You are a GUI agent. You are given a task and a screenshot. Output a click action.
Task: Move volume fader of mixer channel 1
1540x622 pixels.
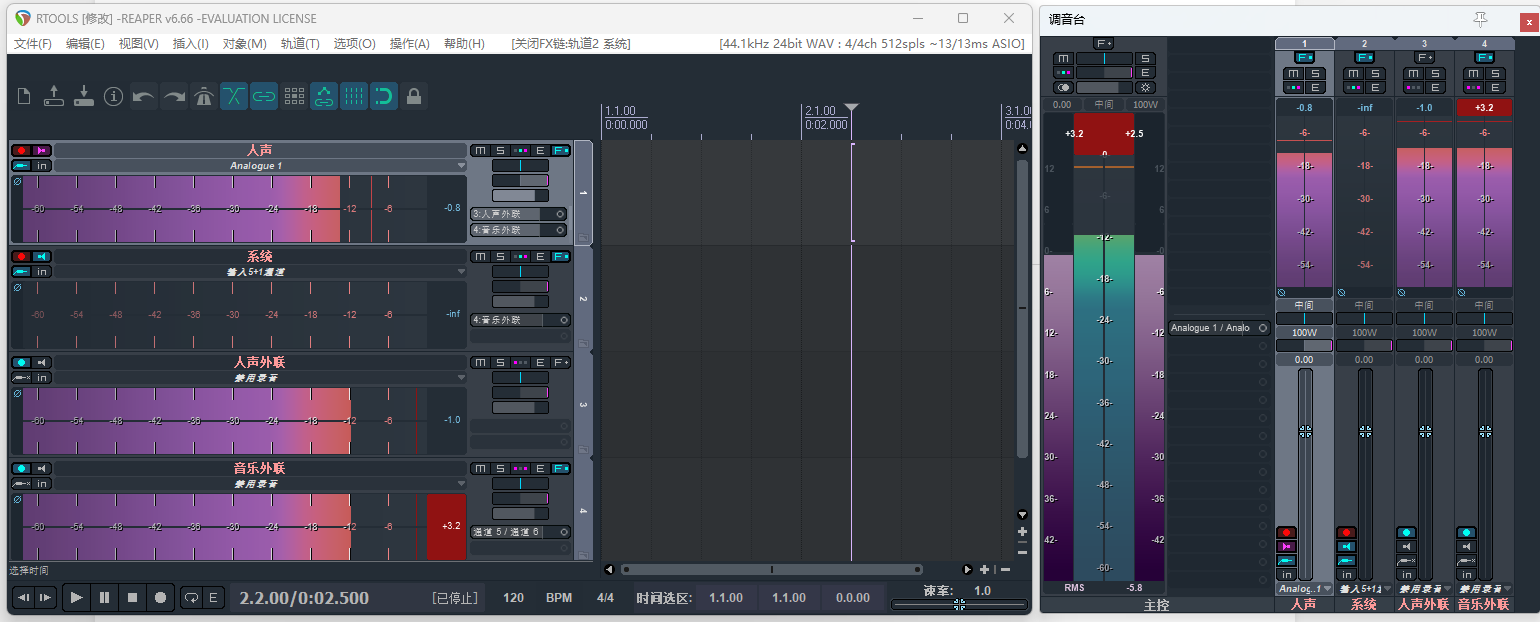[1305, 431]
